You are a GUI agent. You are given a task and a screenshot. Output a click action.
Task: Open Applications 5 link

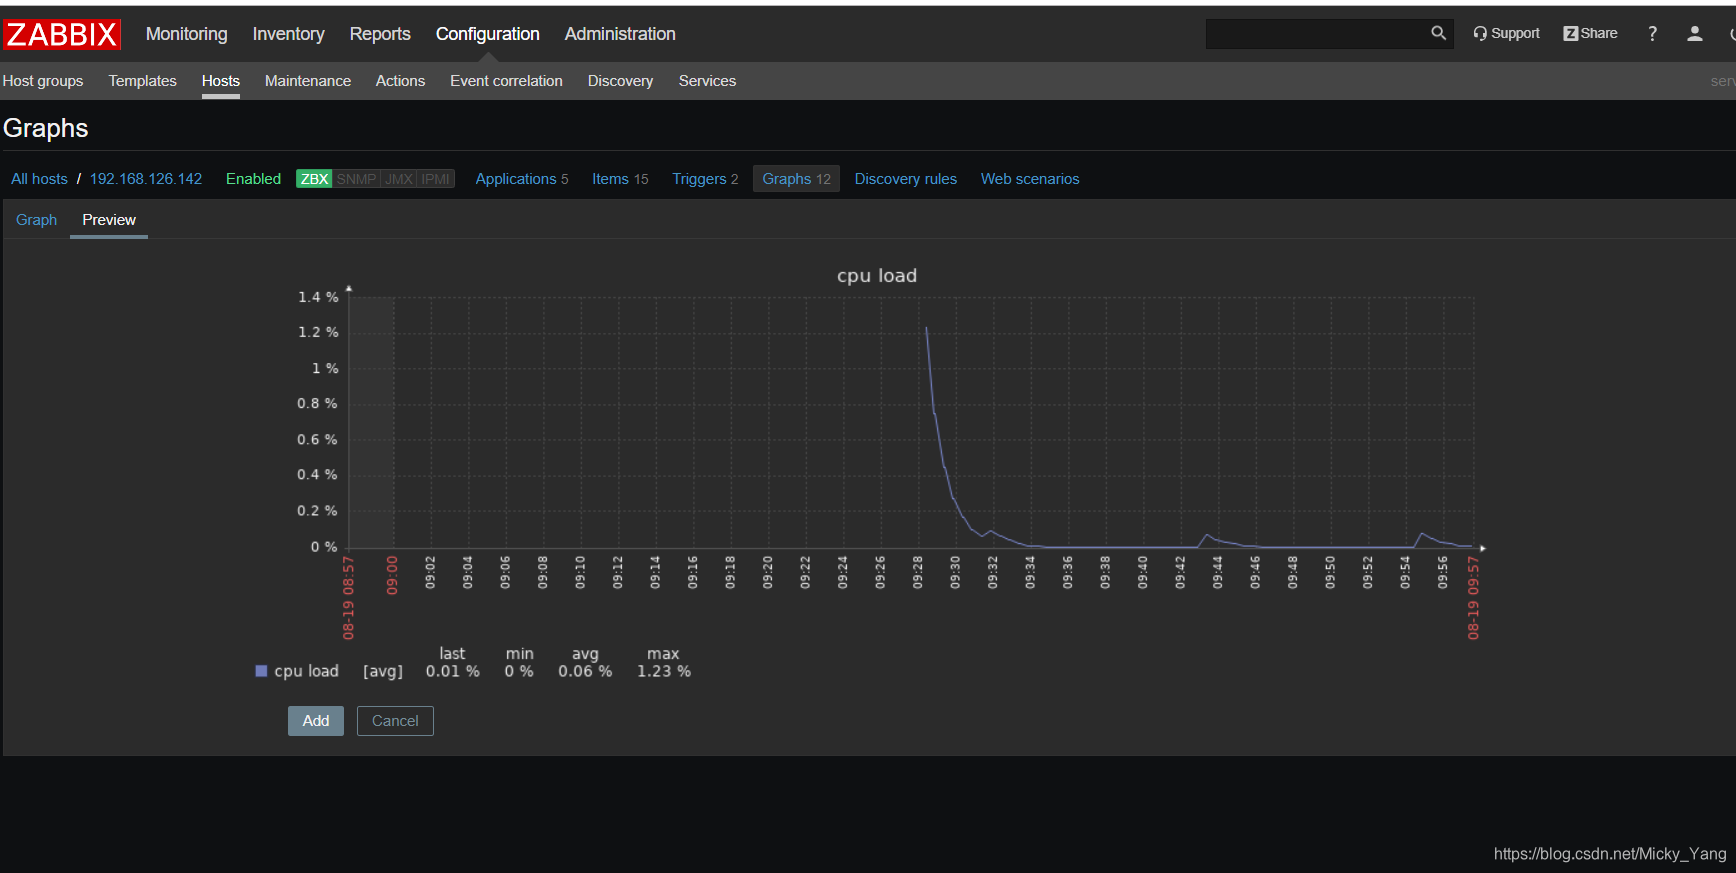click(x=522, y=179)
